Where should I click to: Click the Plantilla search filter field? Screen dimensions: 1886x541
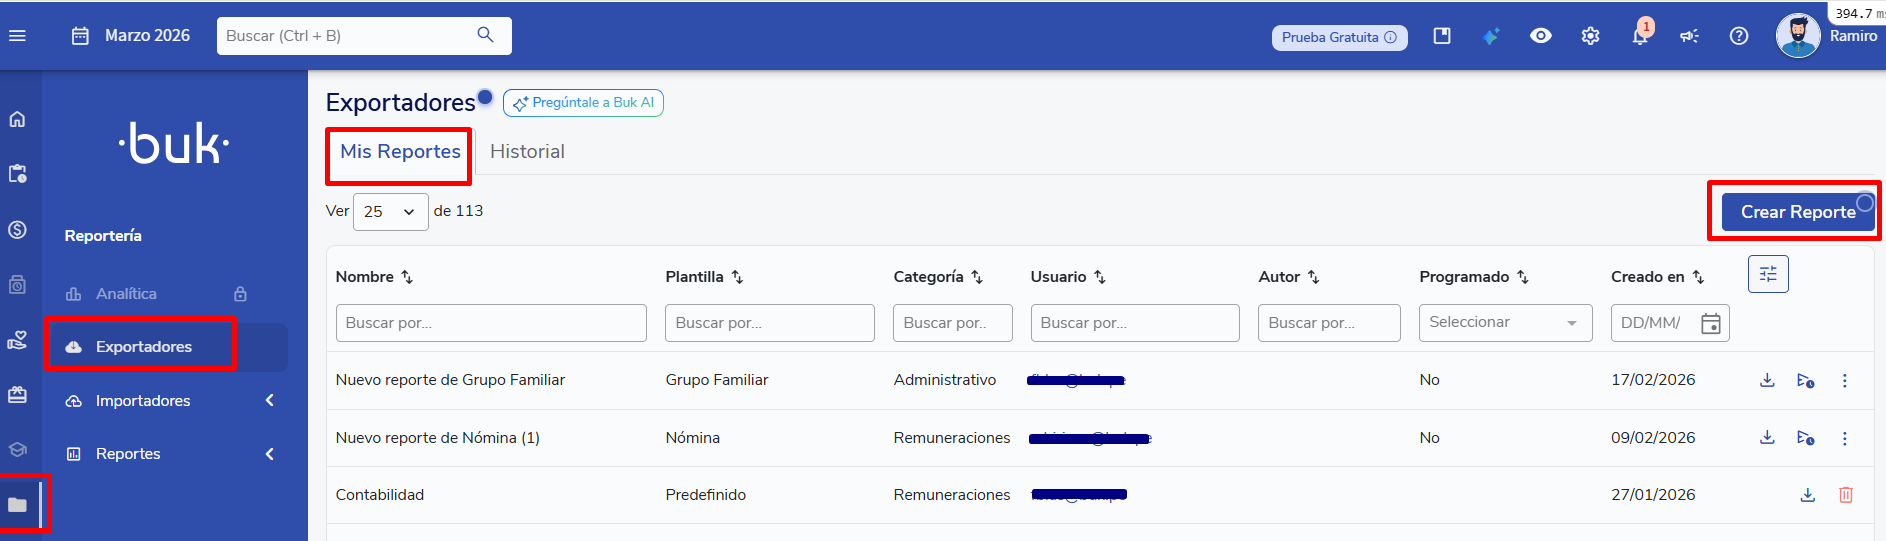tap(769, 323)
